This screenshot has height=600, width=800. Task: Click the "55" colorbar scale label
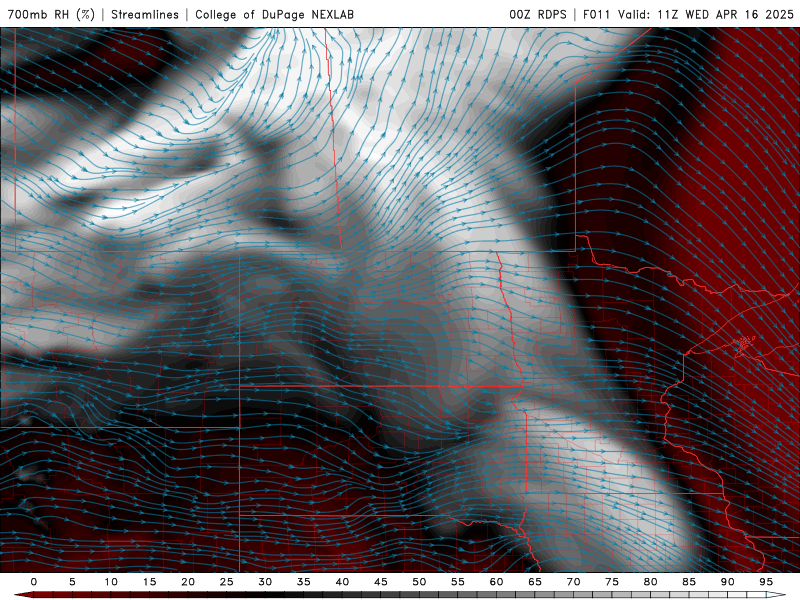(458, 582)
